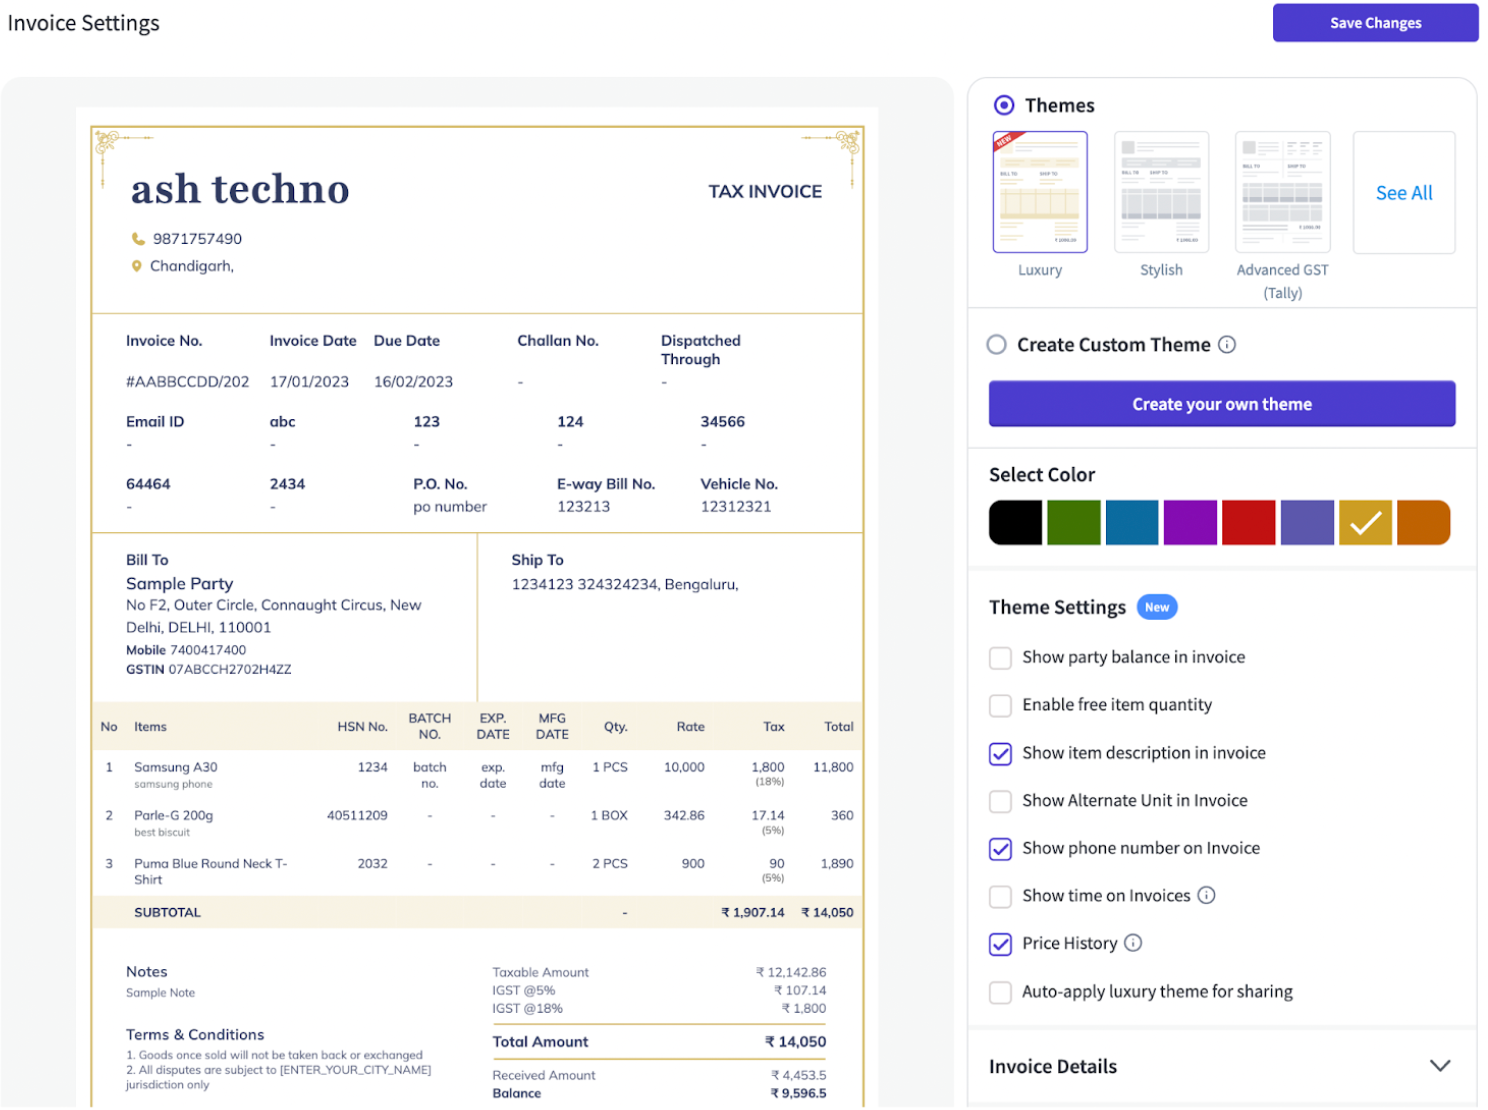
Task: Click the phone icon in the invoice header
Action: point(138,239)
